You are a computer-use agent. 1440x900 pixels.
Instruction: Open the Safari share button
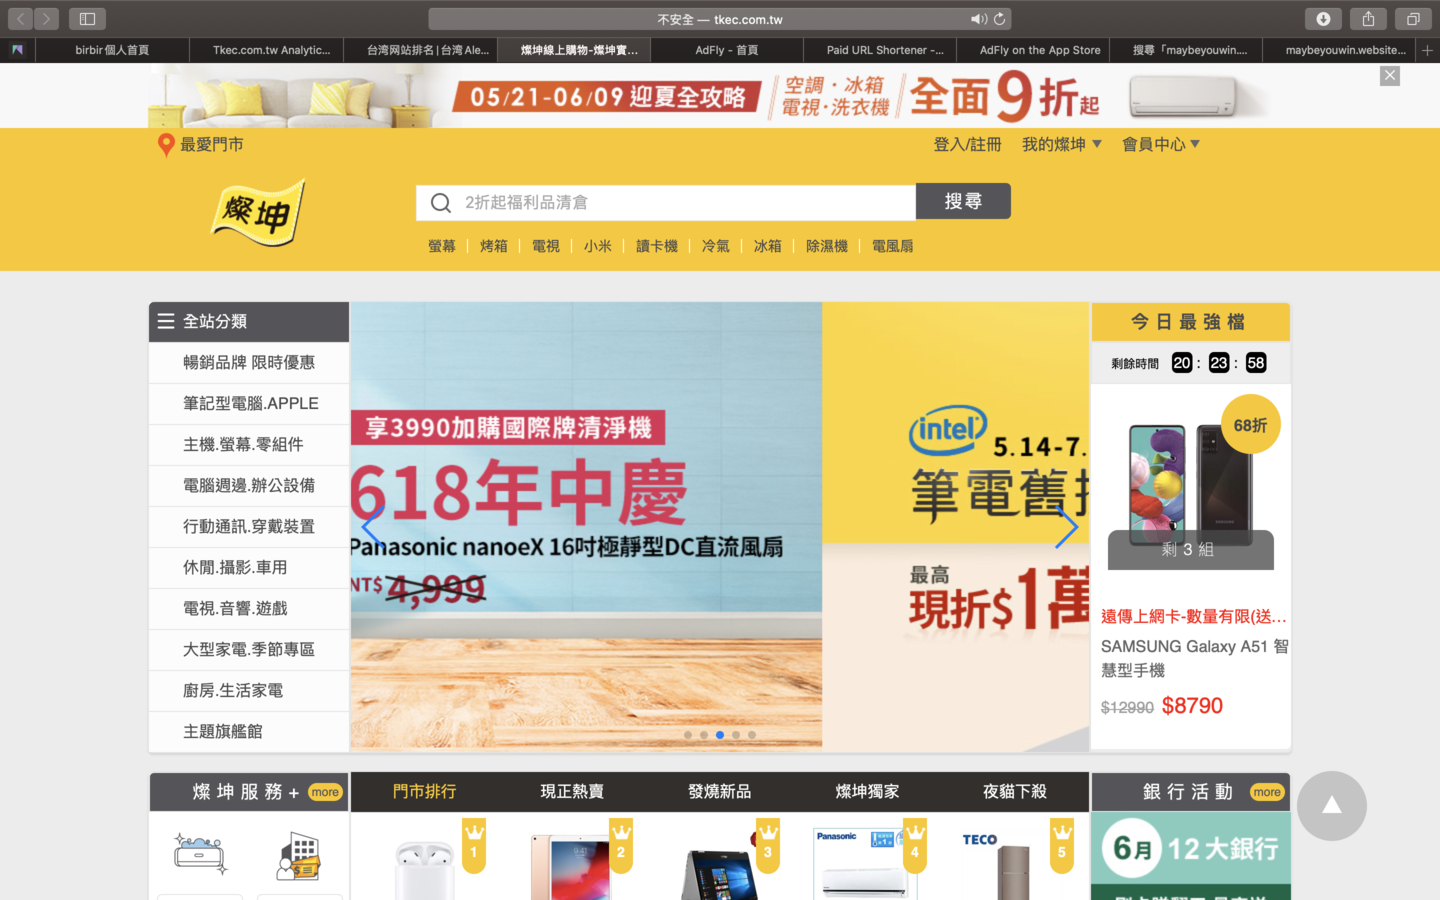(x=1368, y=19)
